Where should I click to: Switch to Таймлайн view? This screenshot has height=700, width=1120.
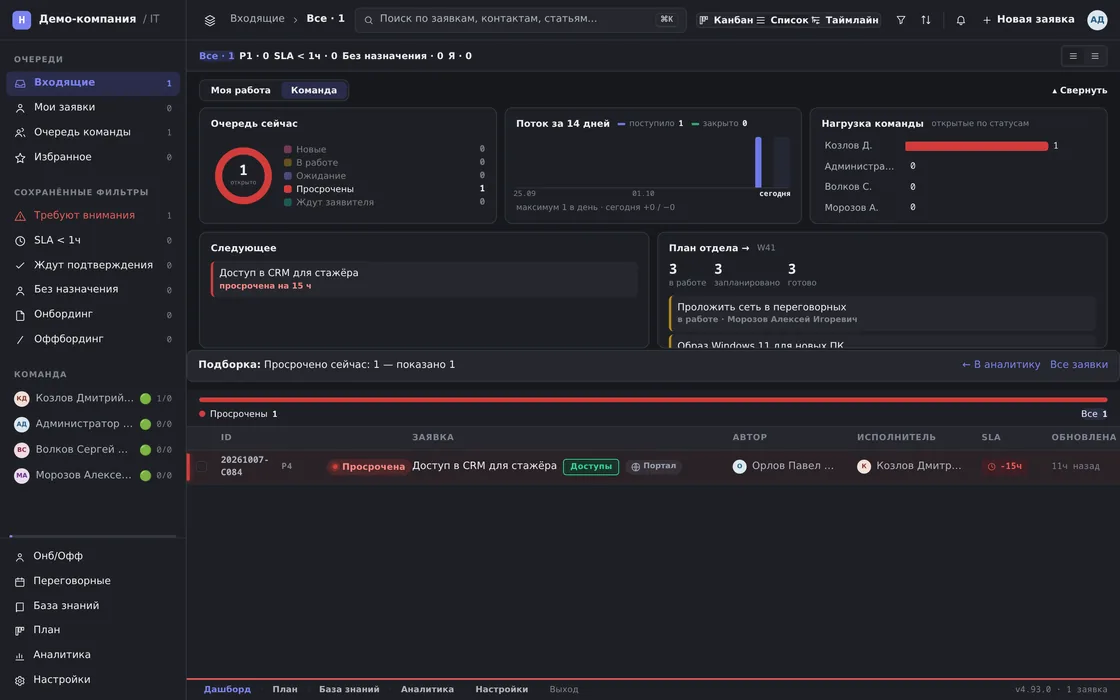click(x=845, y=20)
